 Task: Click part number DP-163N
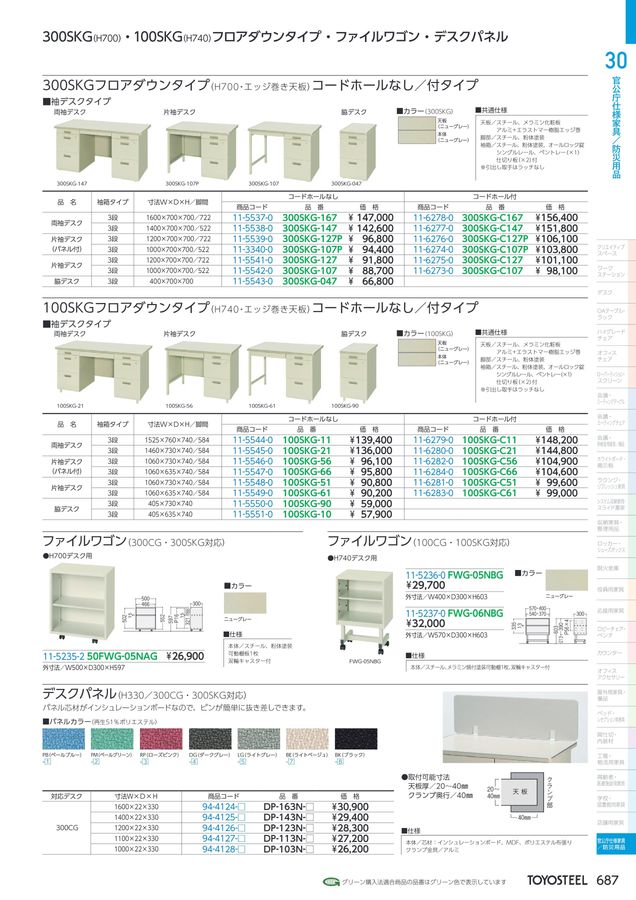[289, 806]
